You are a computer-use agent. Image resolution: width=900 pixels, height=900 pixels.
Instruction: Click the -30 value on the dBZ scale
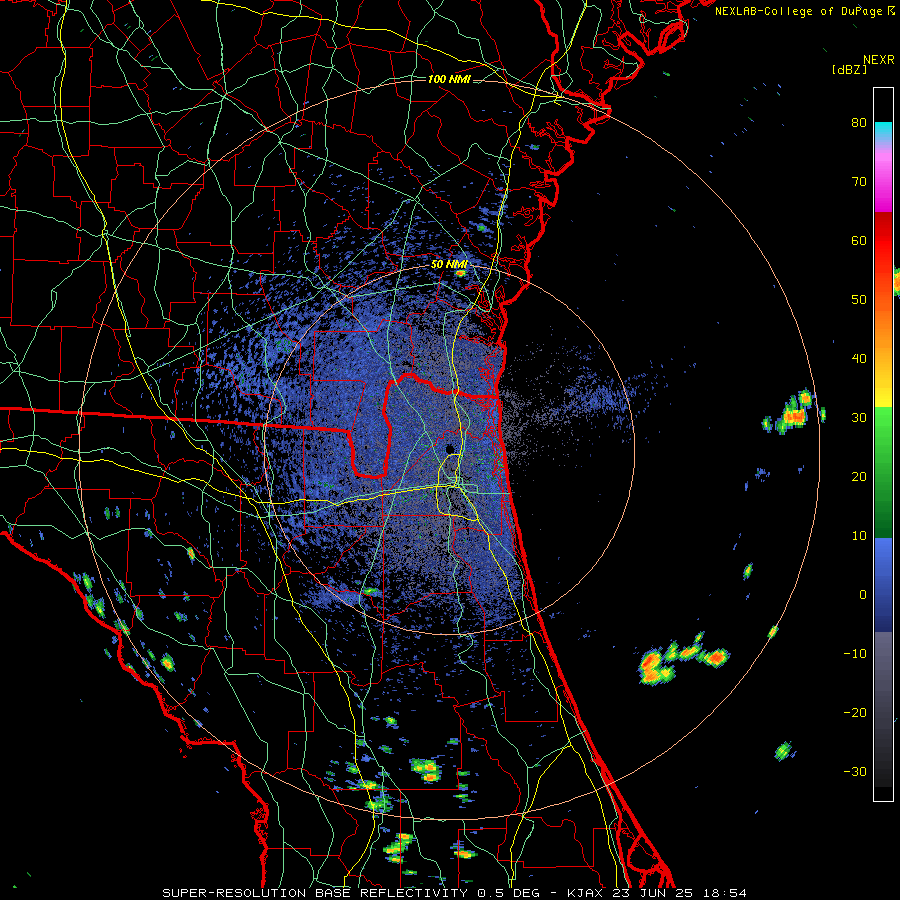pyautogui.click(x=855, y=772)
